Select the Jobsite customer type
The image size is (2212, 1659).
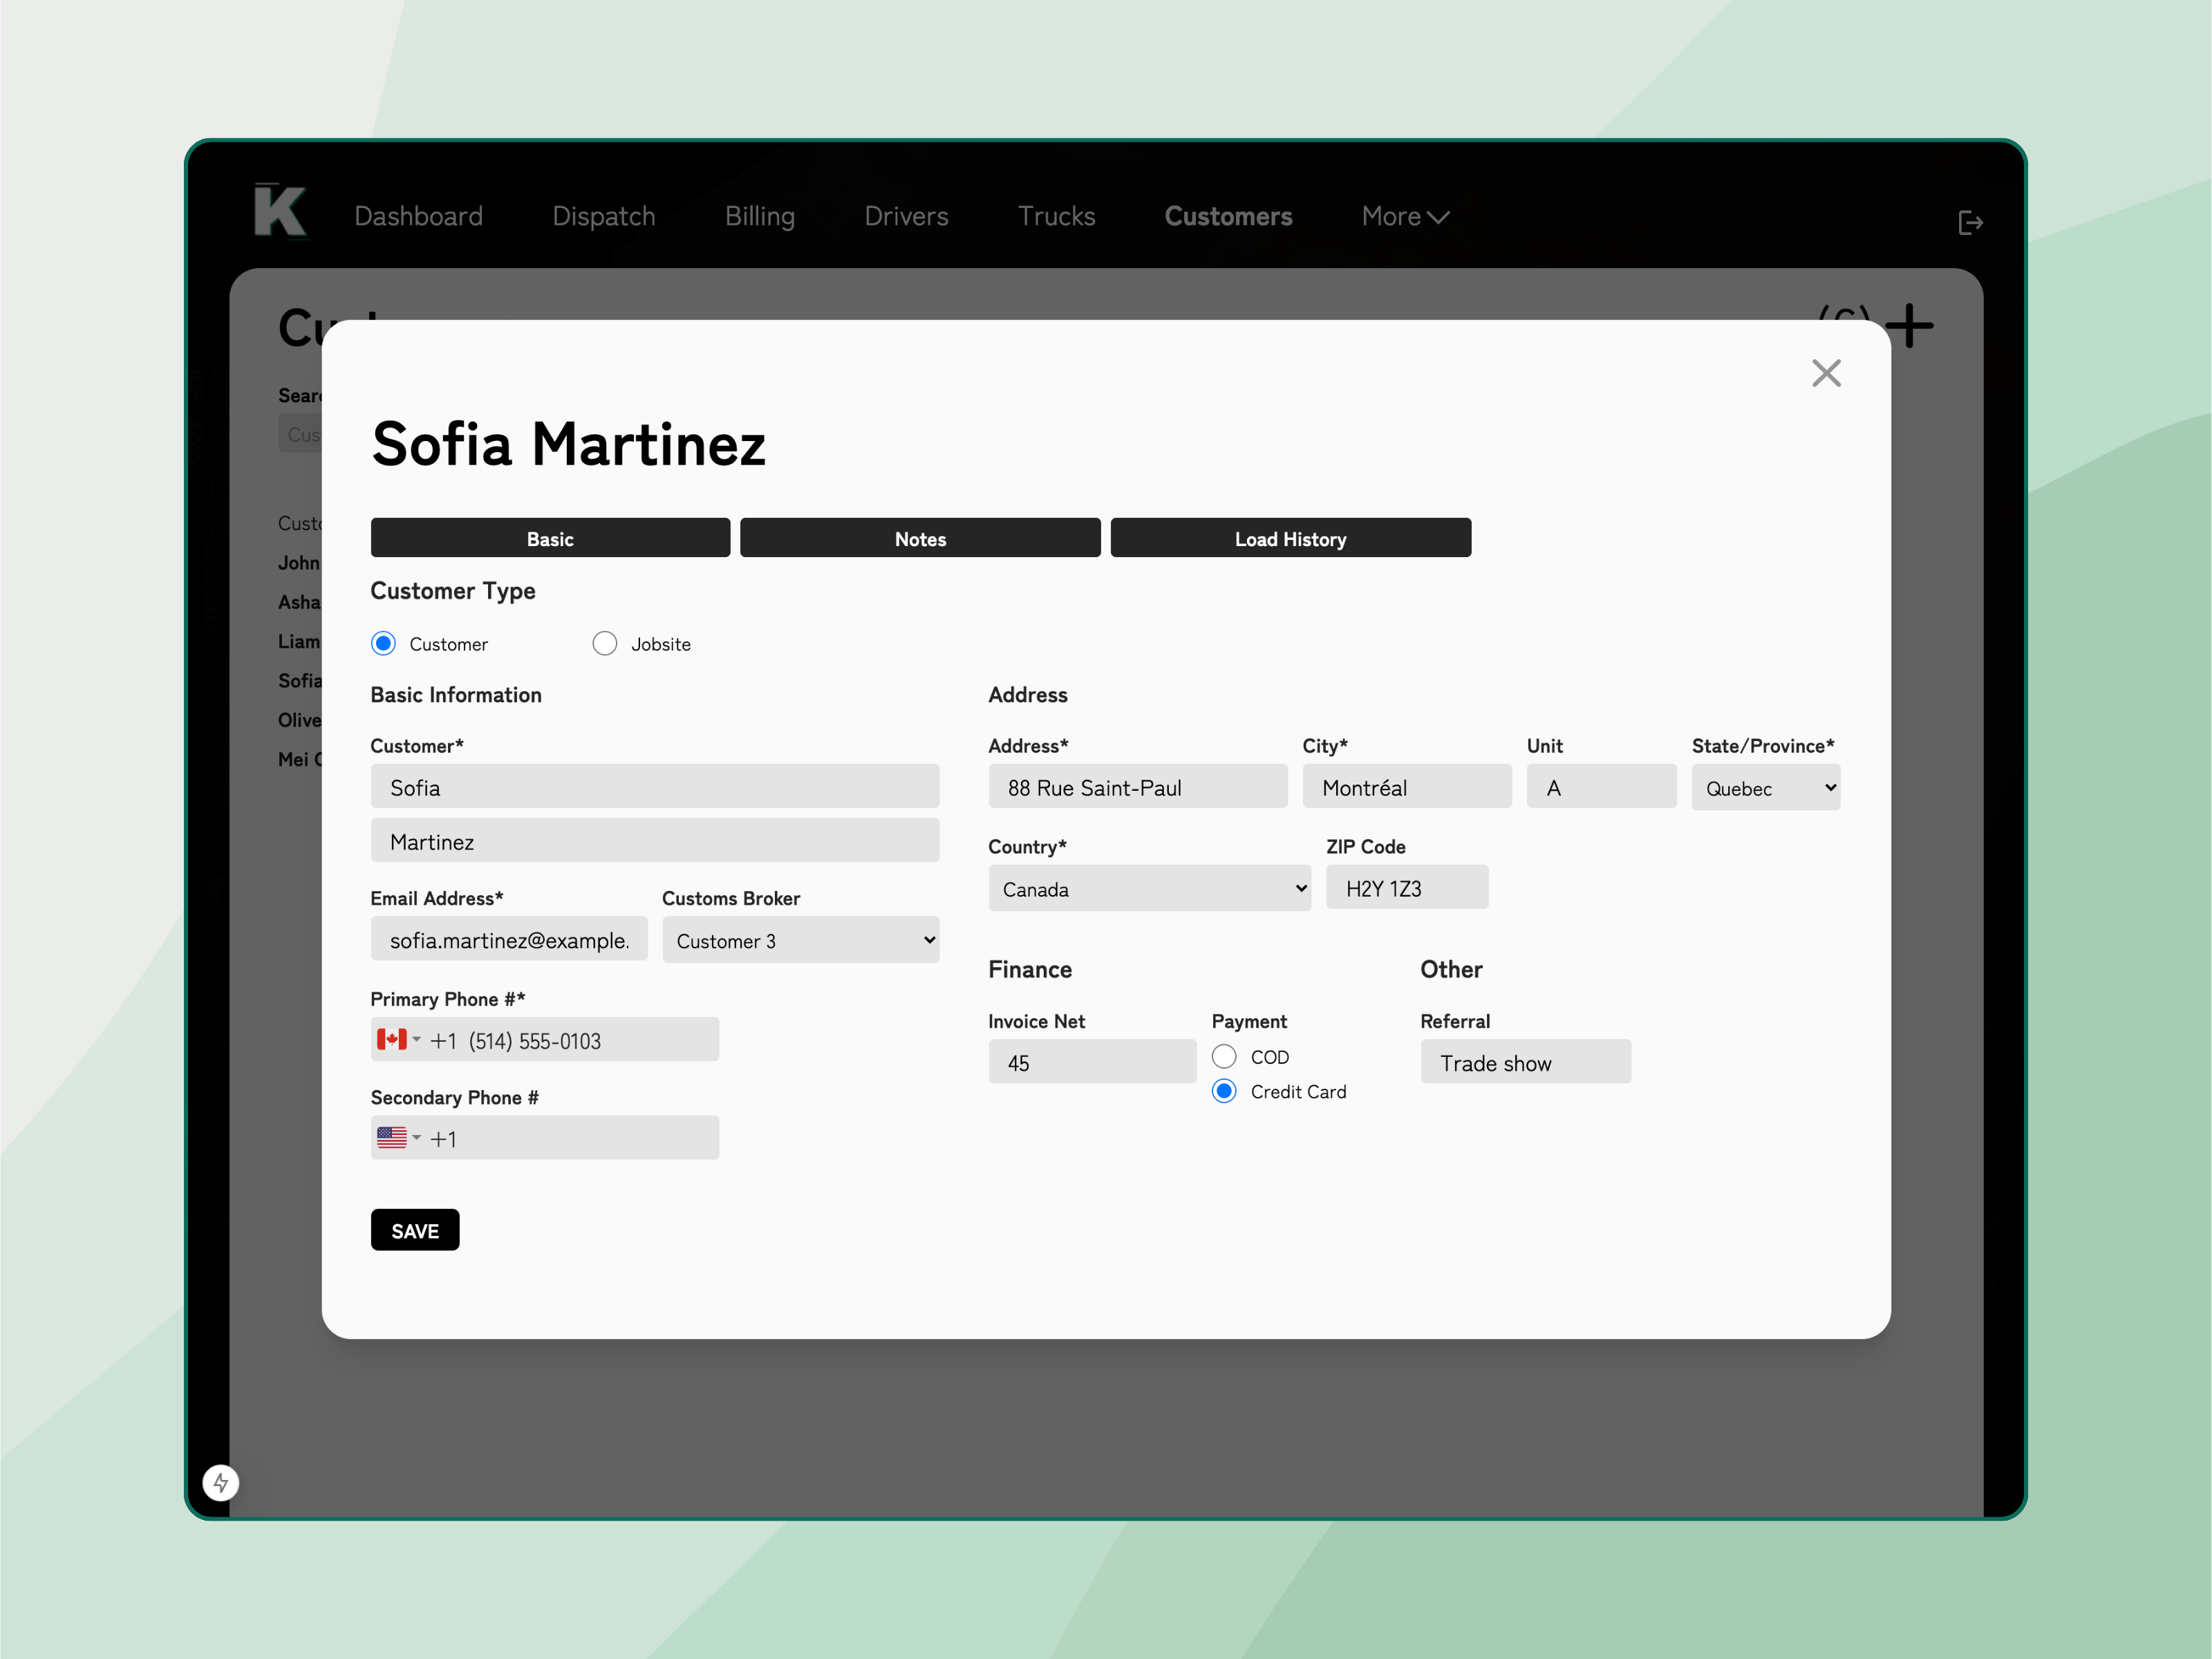(604, 643)
